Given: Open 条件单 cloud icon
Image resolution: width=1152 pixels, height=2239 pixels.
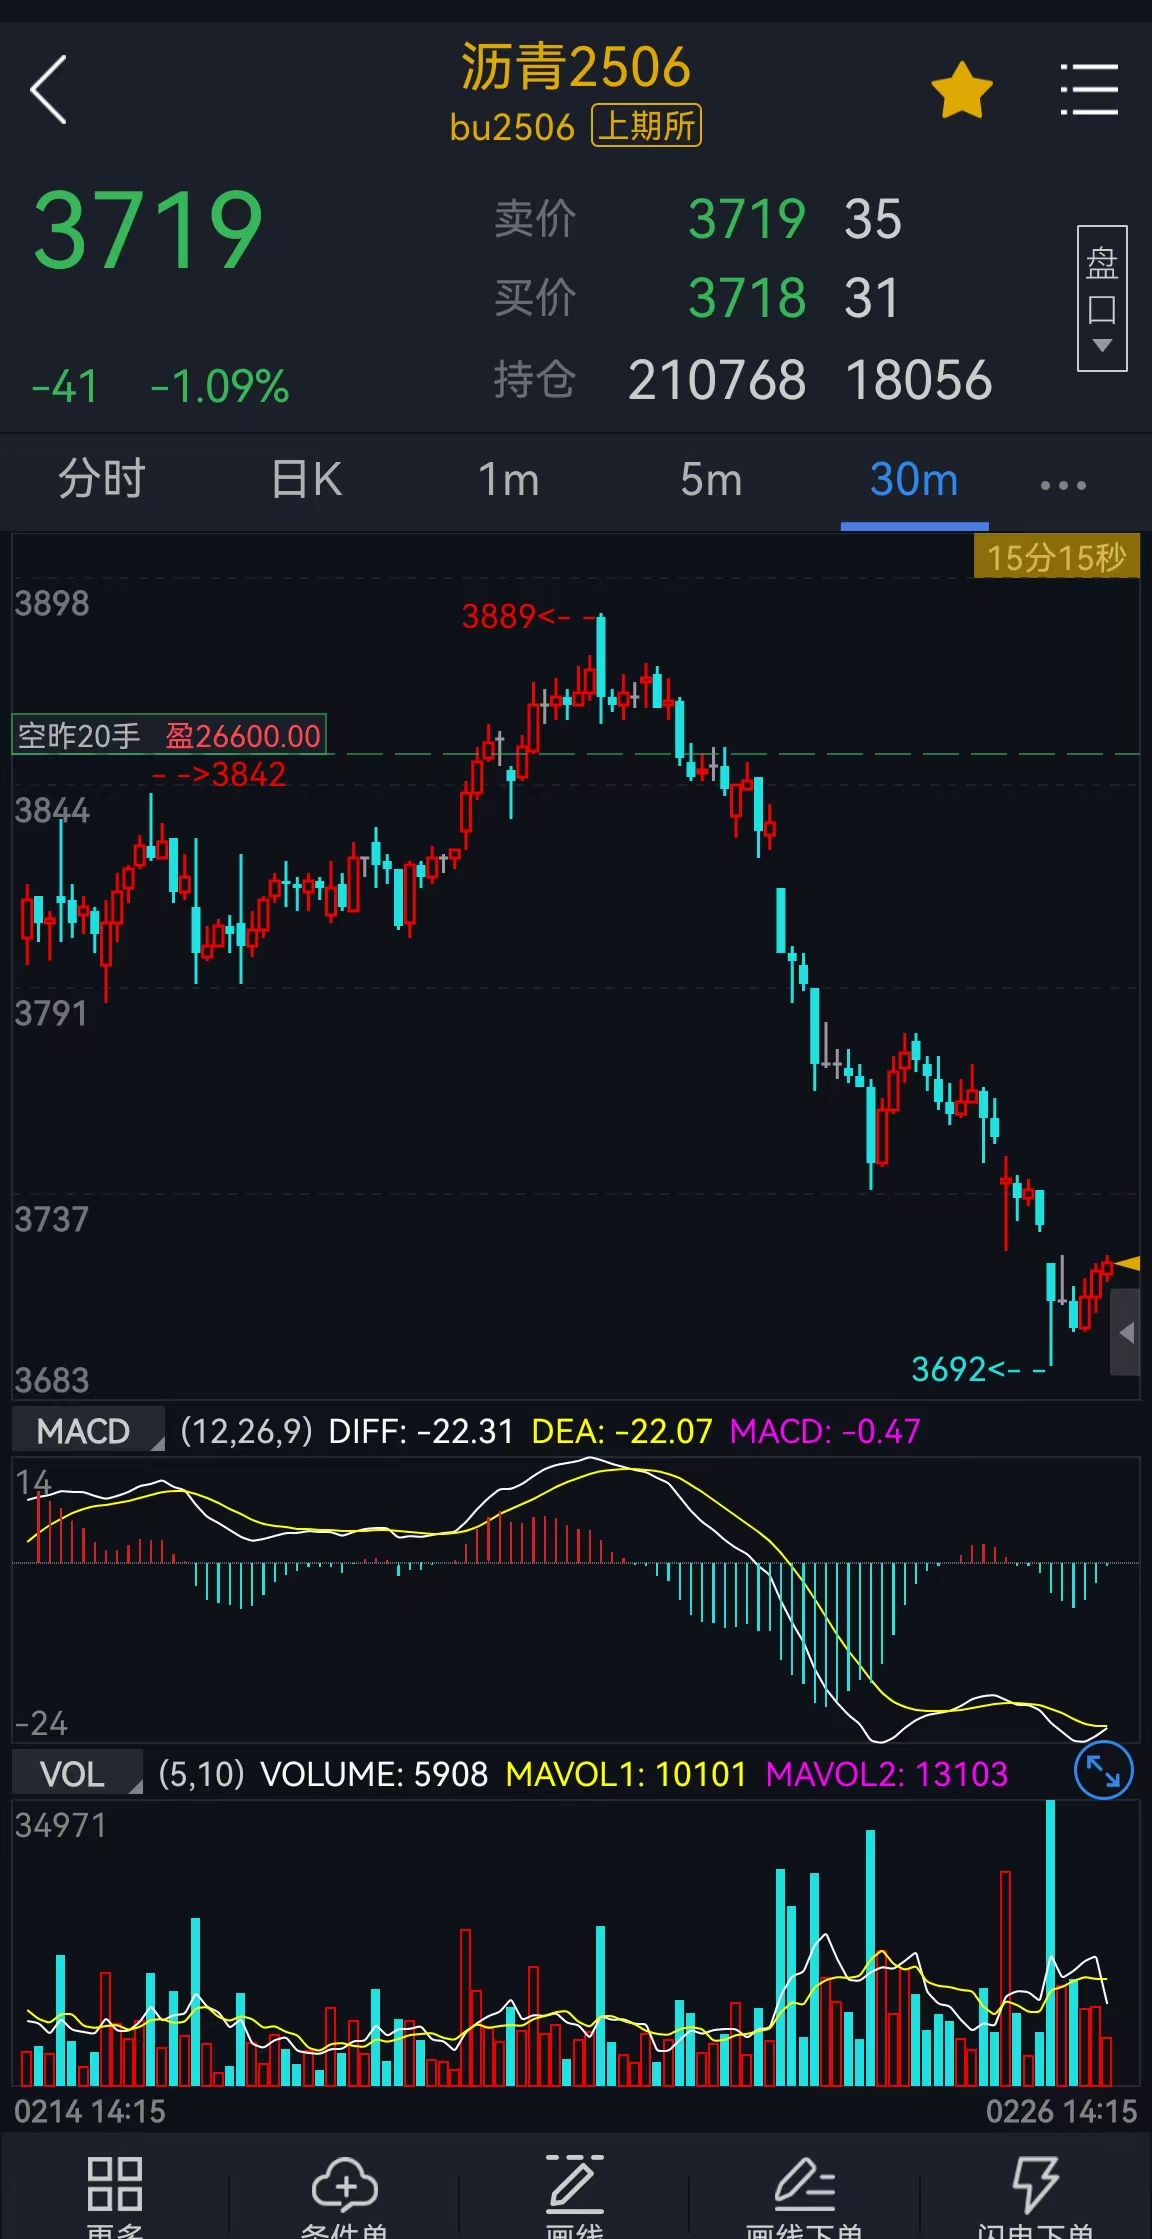Looking at the screenshot, I should [344, 2195].
